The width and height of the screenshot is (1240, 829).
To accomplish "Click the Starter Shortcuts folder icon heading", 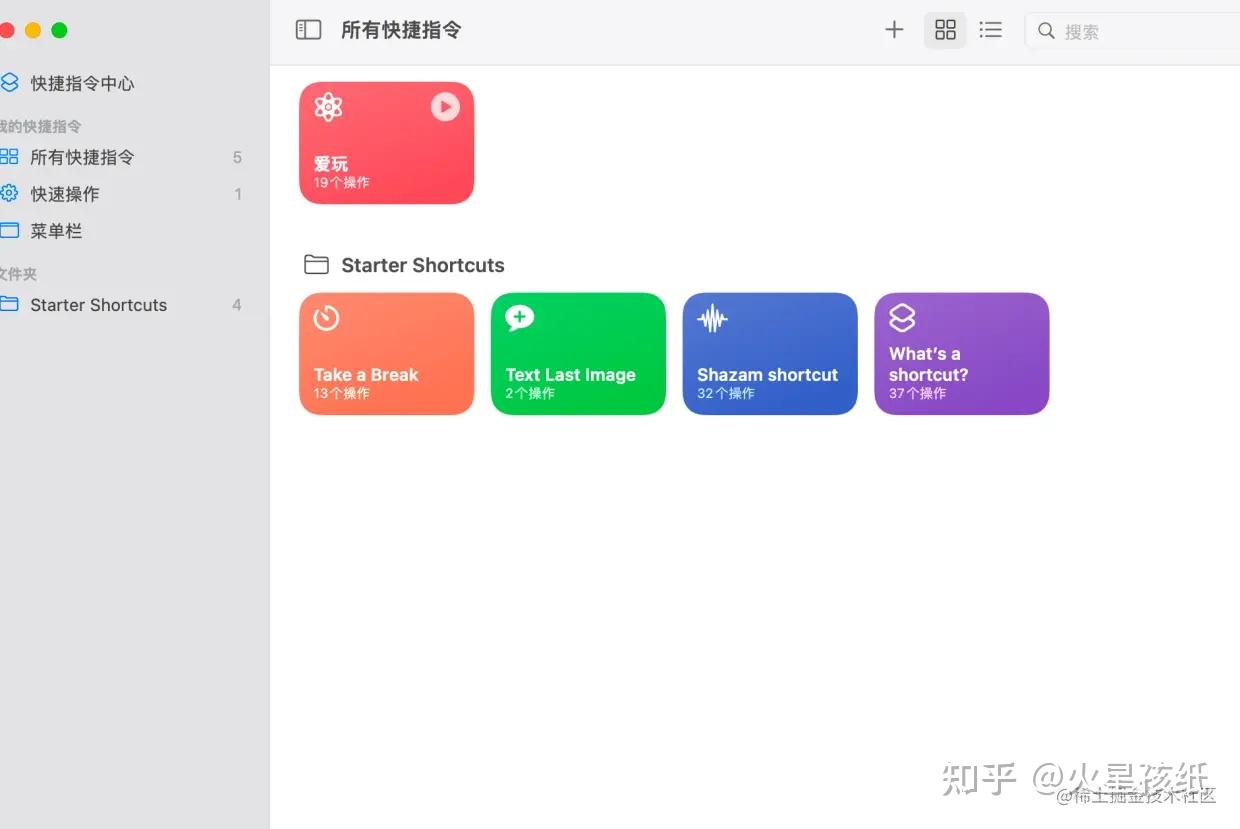I will tap(316, 264).
